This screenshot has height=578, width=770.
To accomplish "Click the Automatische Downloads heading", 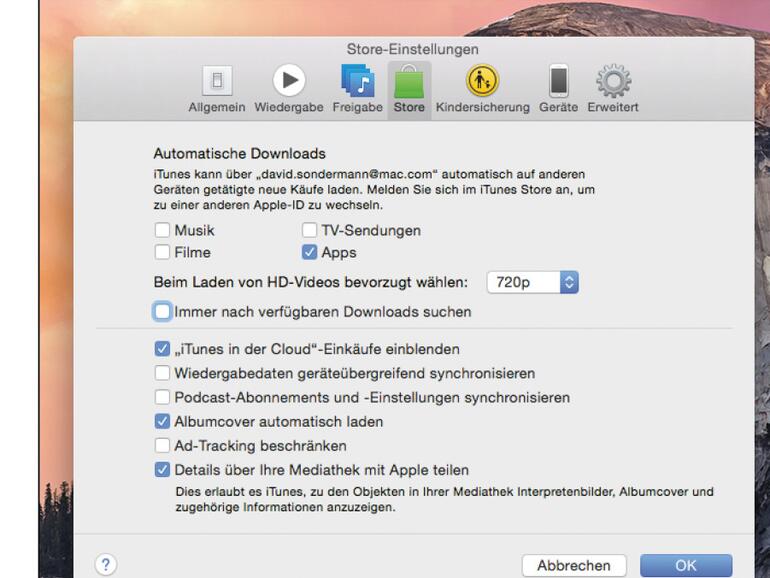I will pyautogui.click(x=240, y=154).
